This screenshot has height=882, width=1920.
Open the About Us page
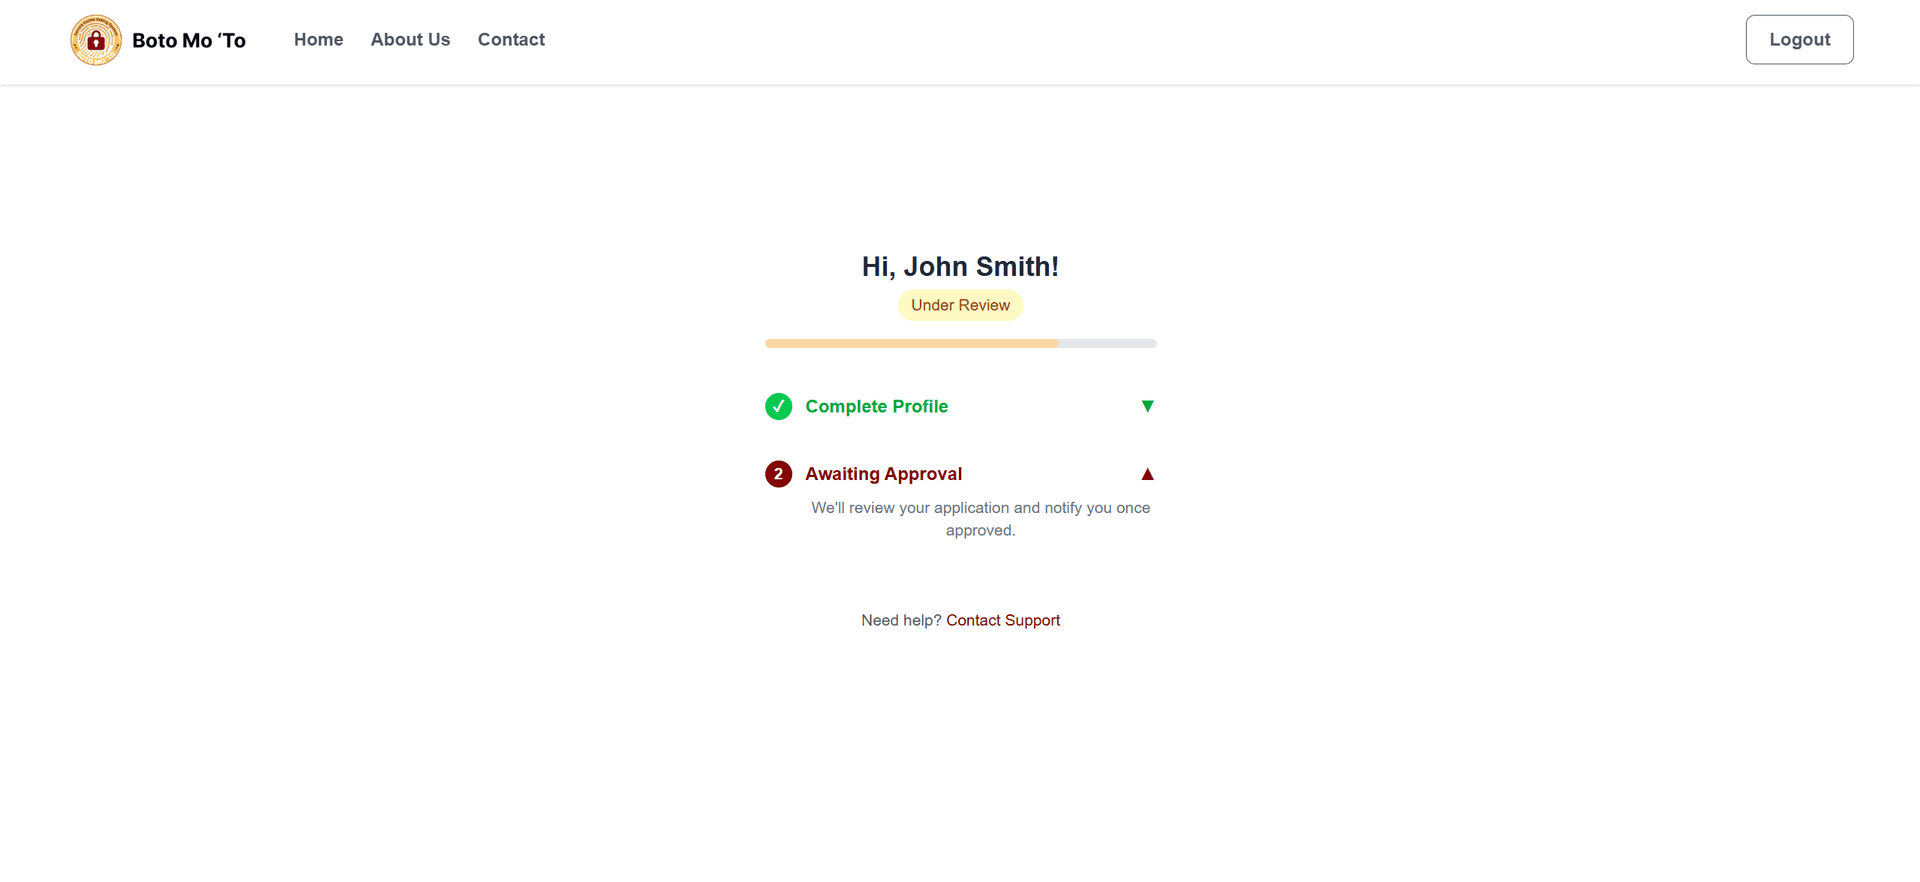pyautogui.click(x=410, y=40)
